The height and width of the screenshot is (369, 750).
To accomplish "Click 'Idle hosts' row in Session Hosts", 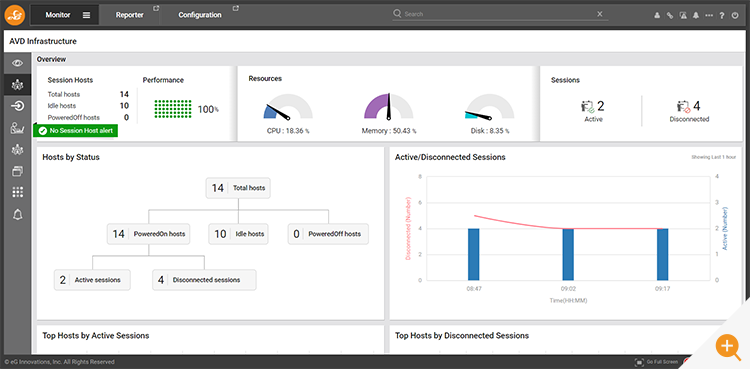I will [88, 106].
